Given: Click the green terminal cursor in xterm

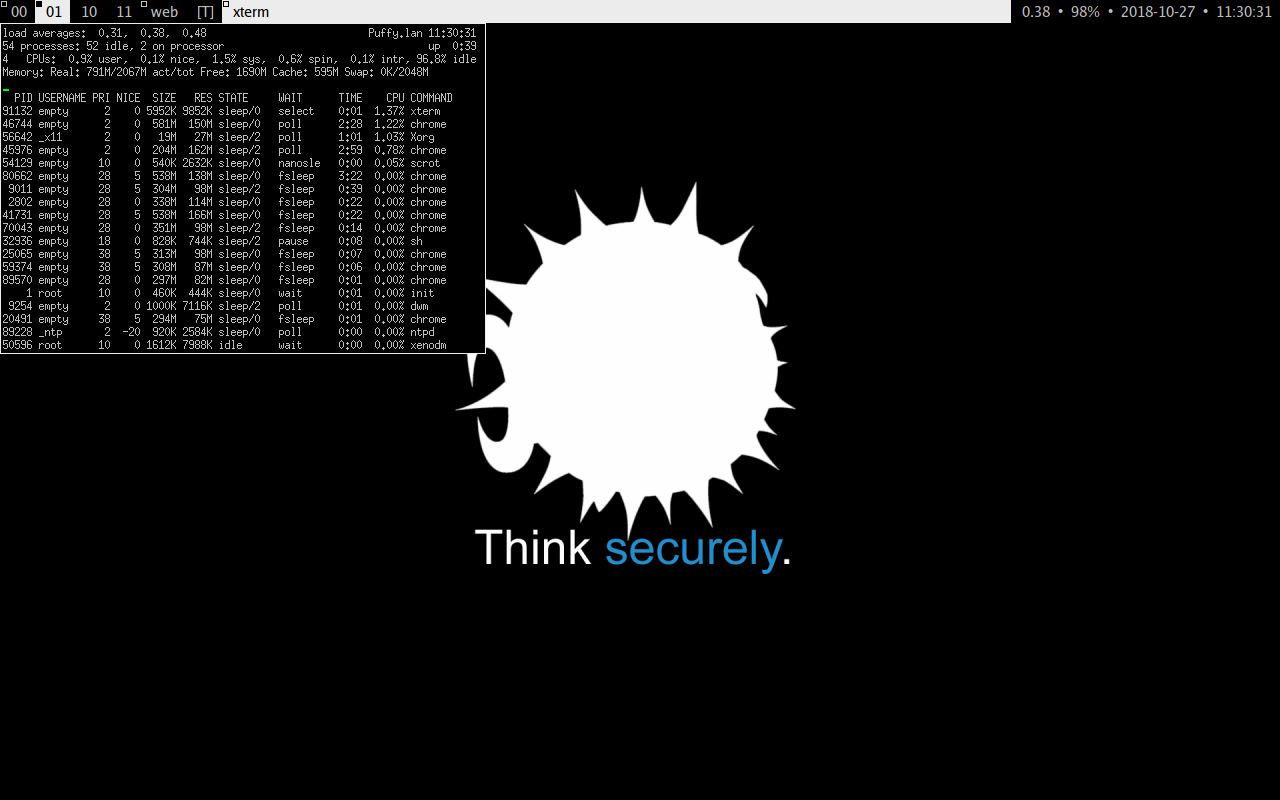Looking at the screenshot, I should [x=6, y=89].
